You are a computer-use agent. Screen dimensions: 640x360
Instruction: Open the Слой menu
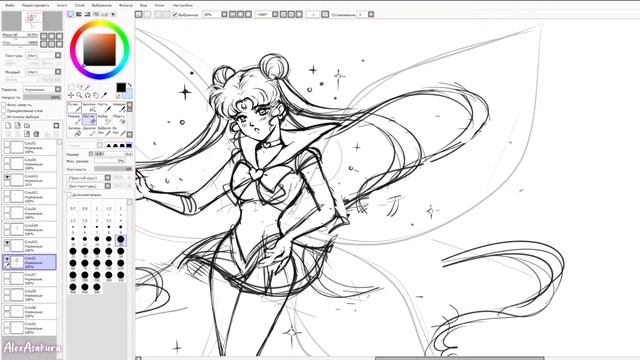point(80,5)
